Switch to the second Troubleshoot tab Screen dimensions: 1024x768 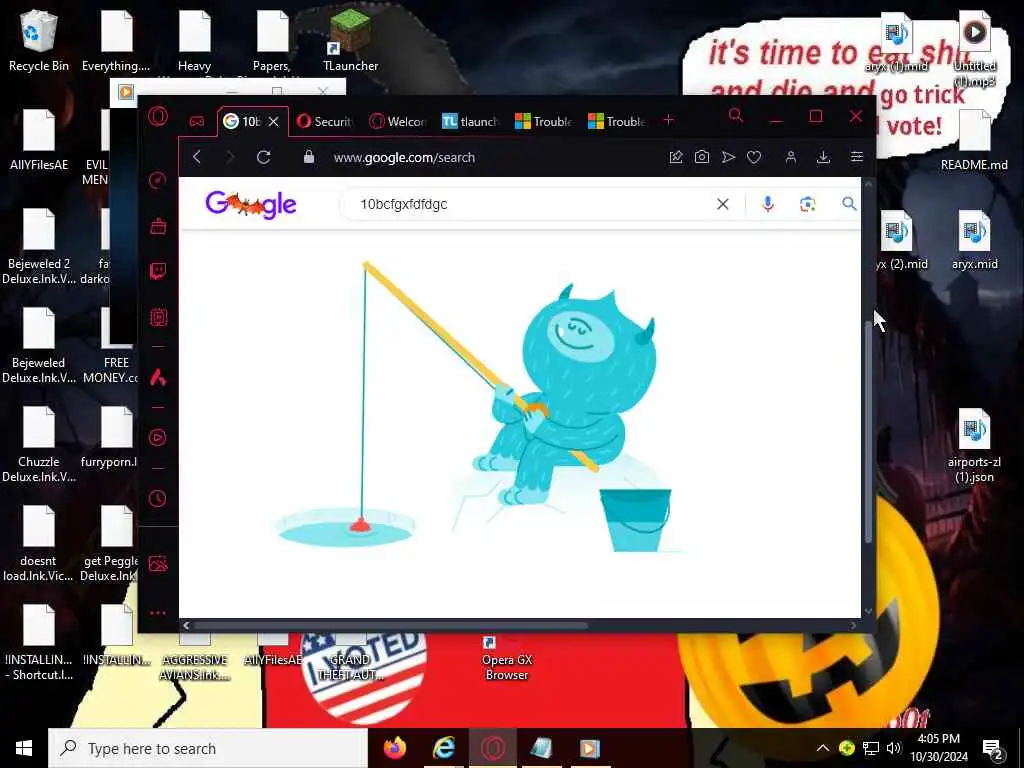point(616,121)
